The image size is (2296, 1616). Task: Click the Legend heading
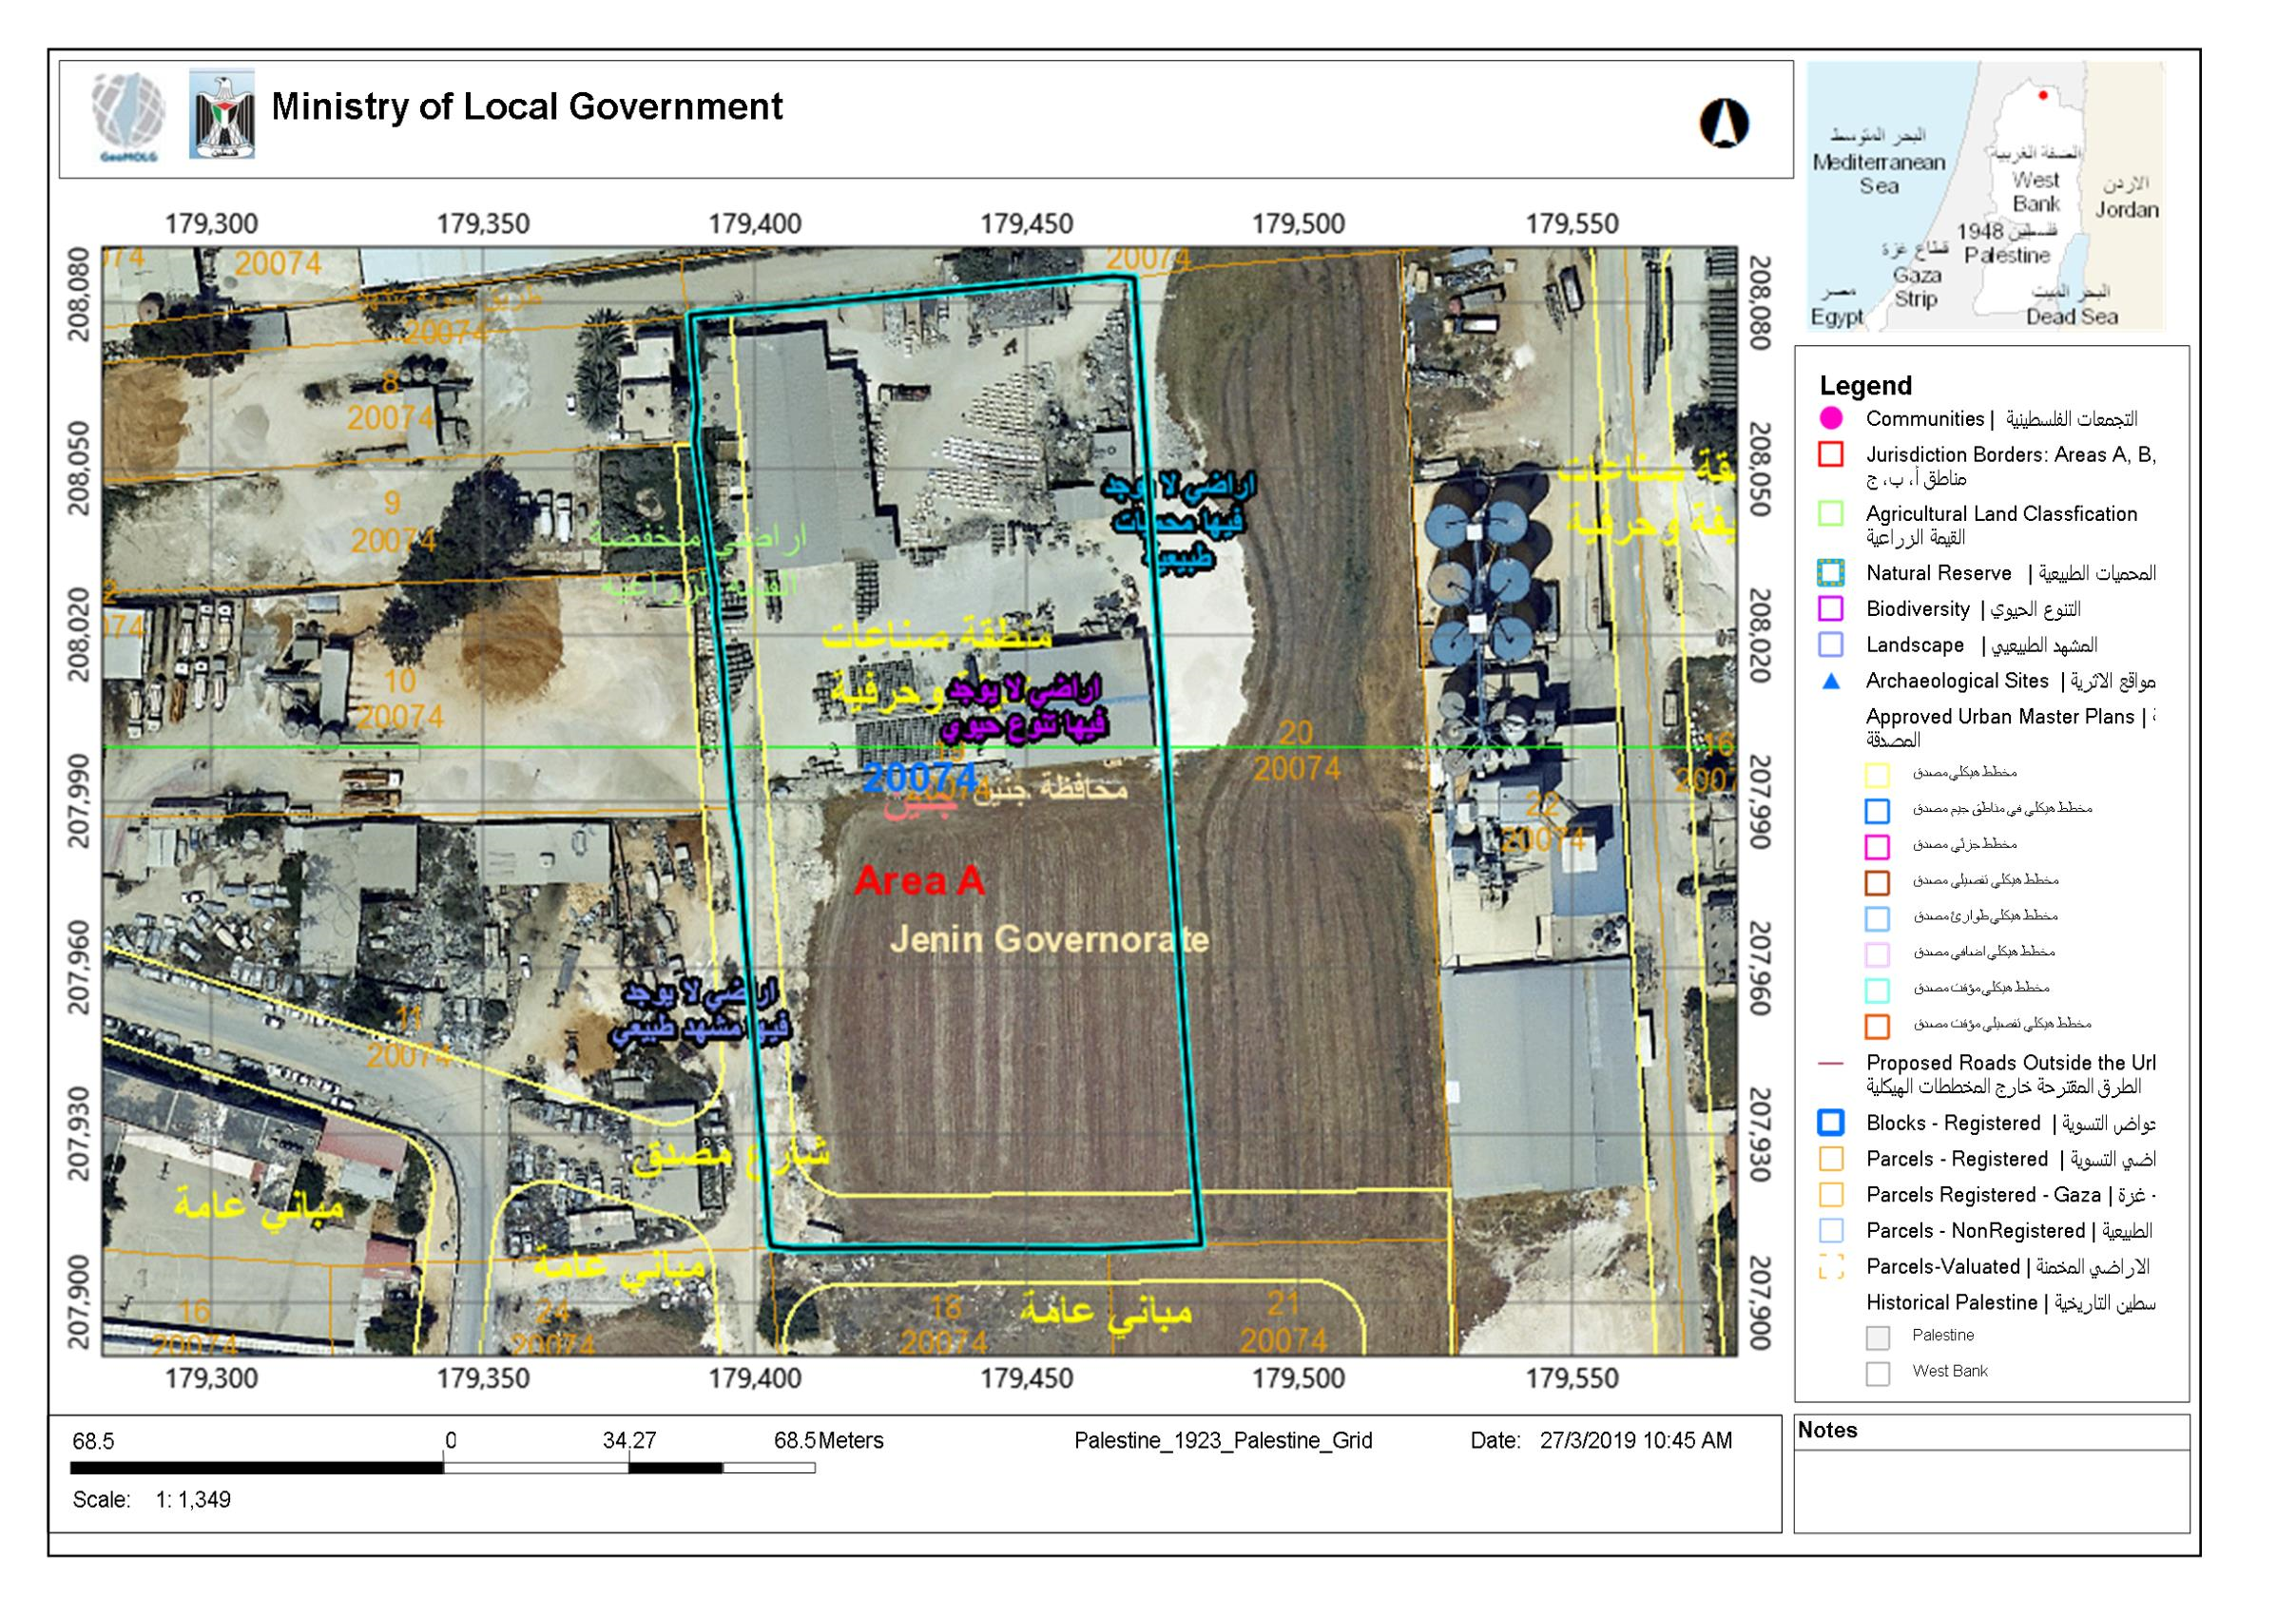click(1865, 386)
